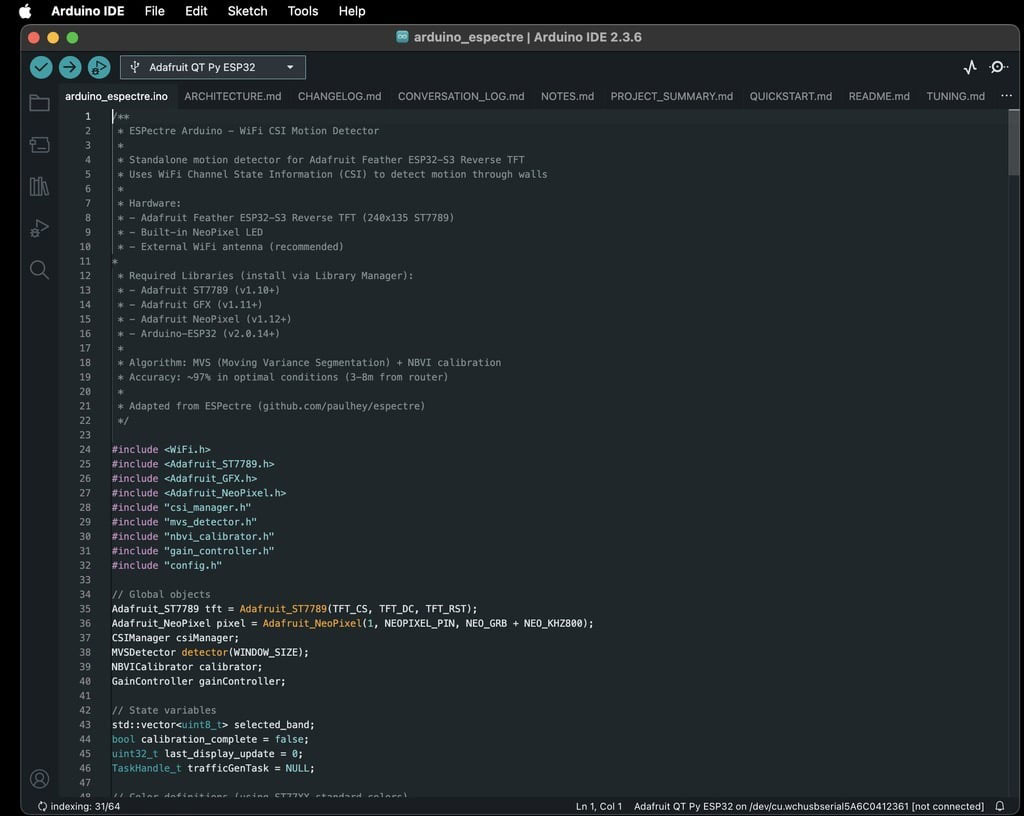The image size is (1024, 816).
Task: Click 'GainController gainController;' code line
Action: [199, 681]
